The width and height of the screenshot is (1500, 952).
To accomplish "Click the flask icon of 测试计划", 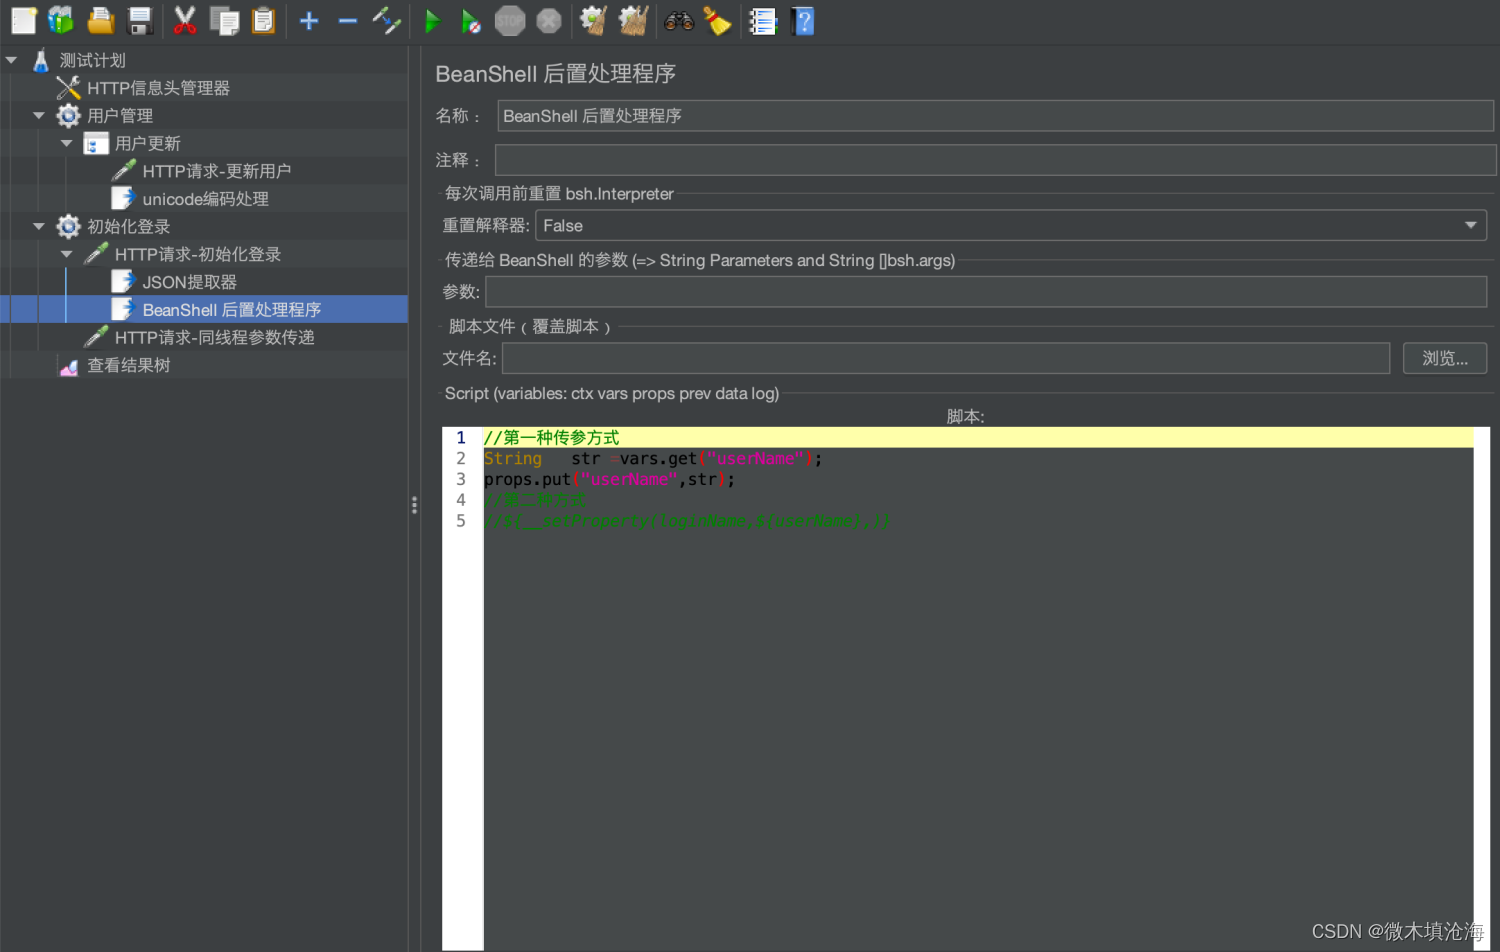I will click(x=41, y=61).
